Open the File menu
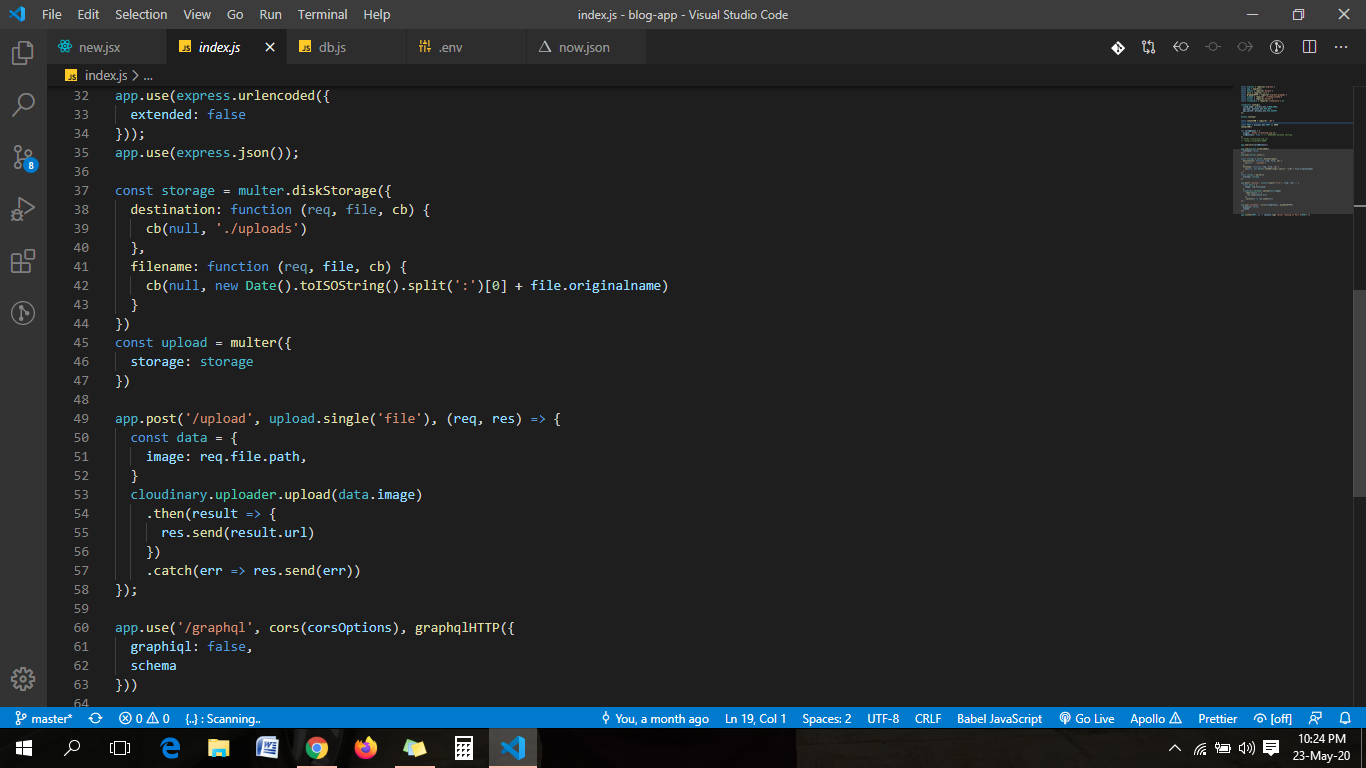This screenshot has width=1366, height=768. [52, 15]
